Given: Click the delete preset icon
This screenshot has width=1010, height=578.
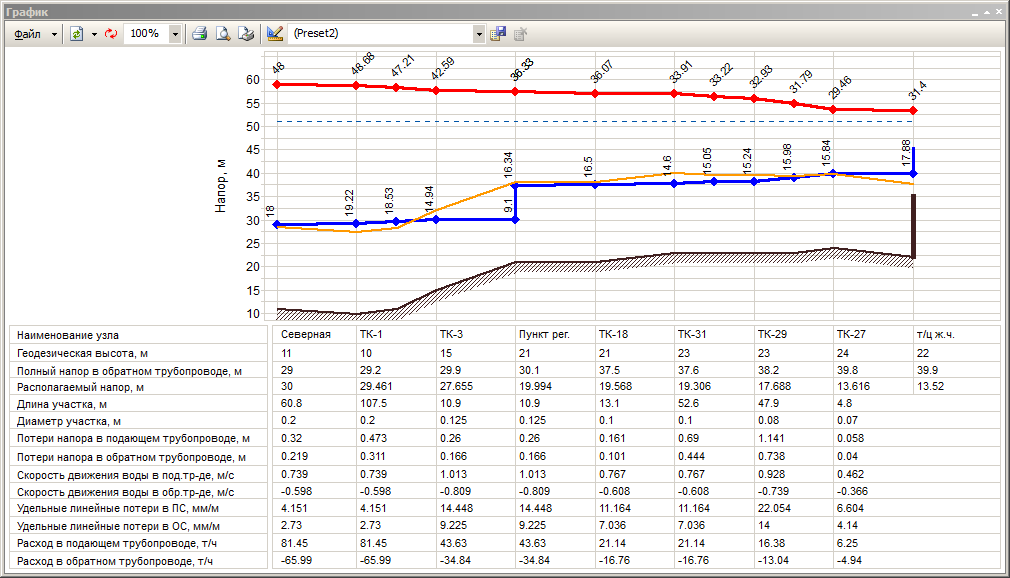Looking at the screenshot, I should click(x=520, y=33).
